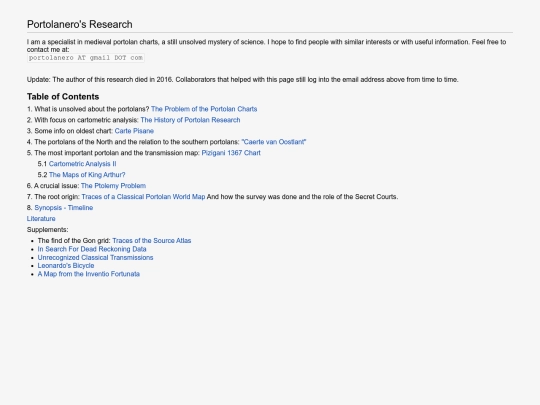This screenshot has width=540, height=405.
Task: Click the portolanero AT gmail DOT com address box
Action: (x=86, y=58)
